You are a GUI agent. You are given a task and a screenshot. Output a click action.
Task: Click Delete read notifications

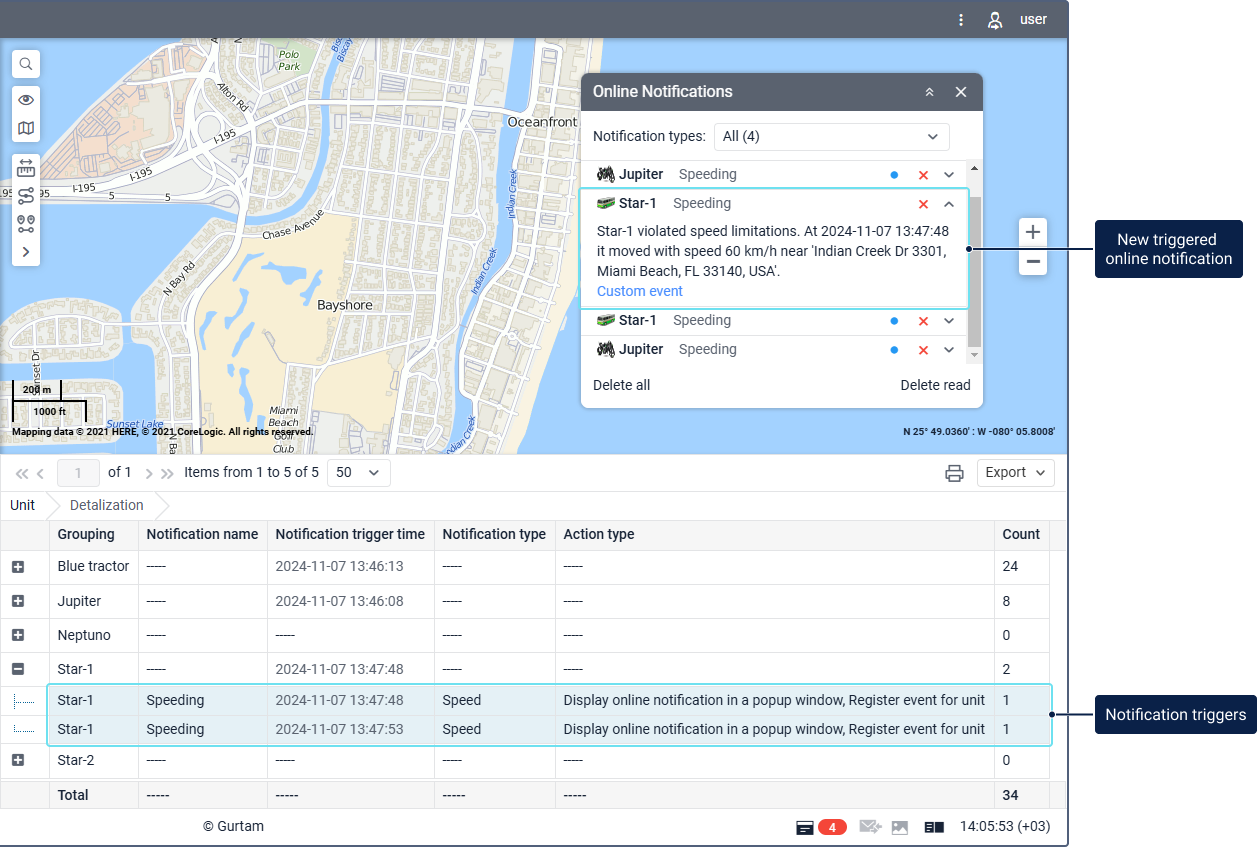click(x=934, y=385)
